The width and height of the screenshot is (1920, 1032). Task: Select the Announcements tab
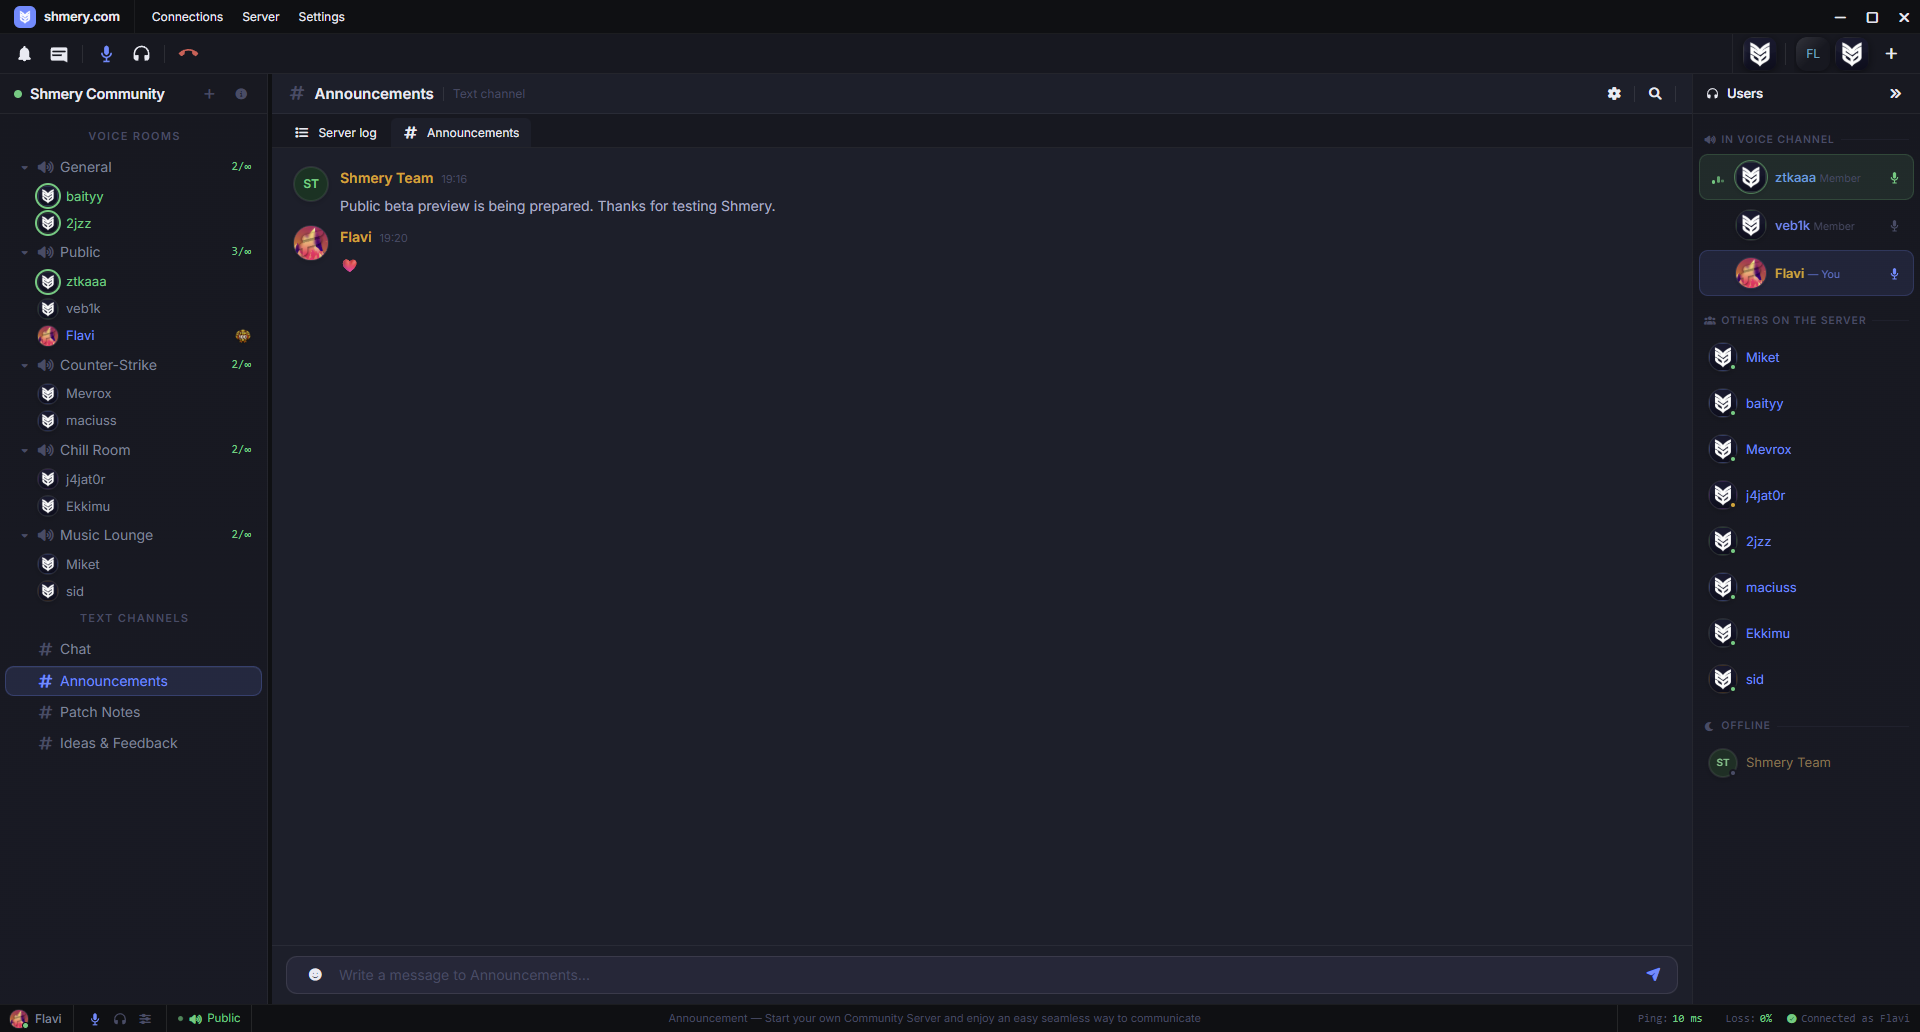point(461,133)
